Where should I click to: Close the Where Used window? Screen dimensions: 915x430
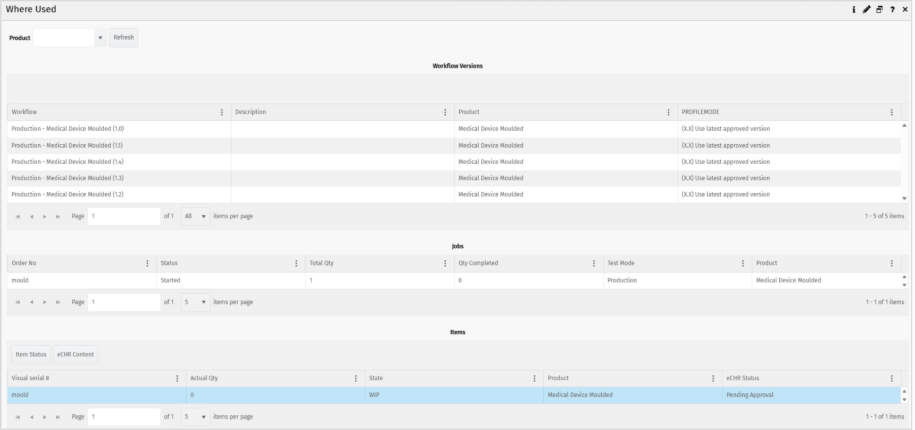click(x=905, y=10)
